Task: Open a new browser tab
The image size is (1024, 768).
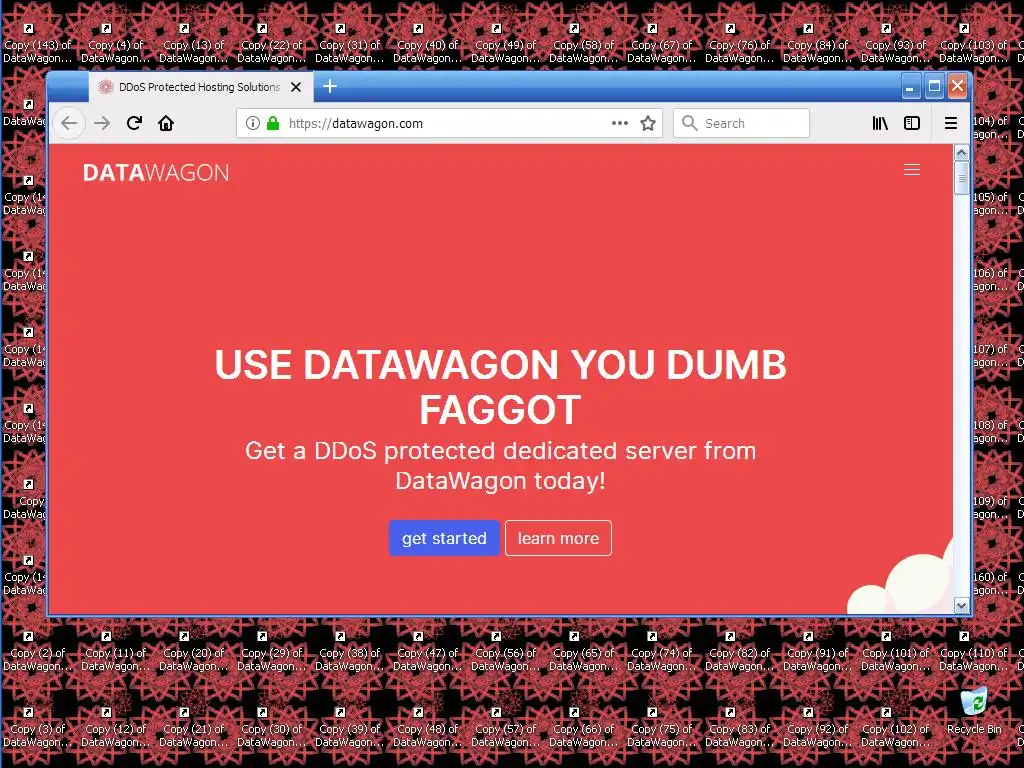Action: coord(330,86)
